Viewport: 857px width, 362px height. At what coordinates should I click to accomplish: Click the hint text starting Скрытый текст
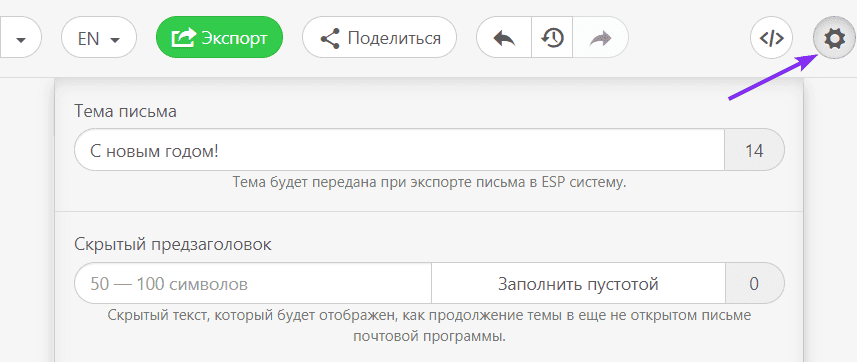(x=429, y=325)
